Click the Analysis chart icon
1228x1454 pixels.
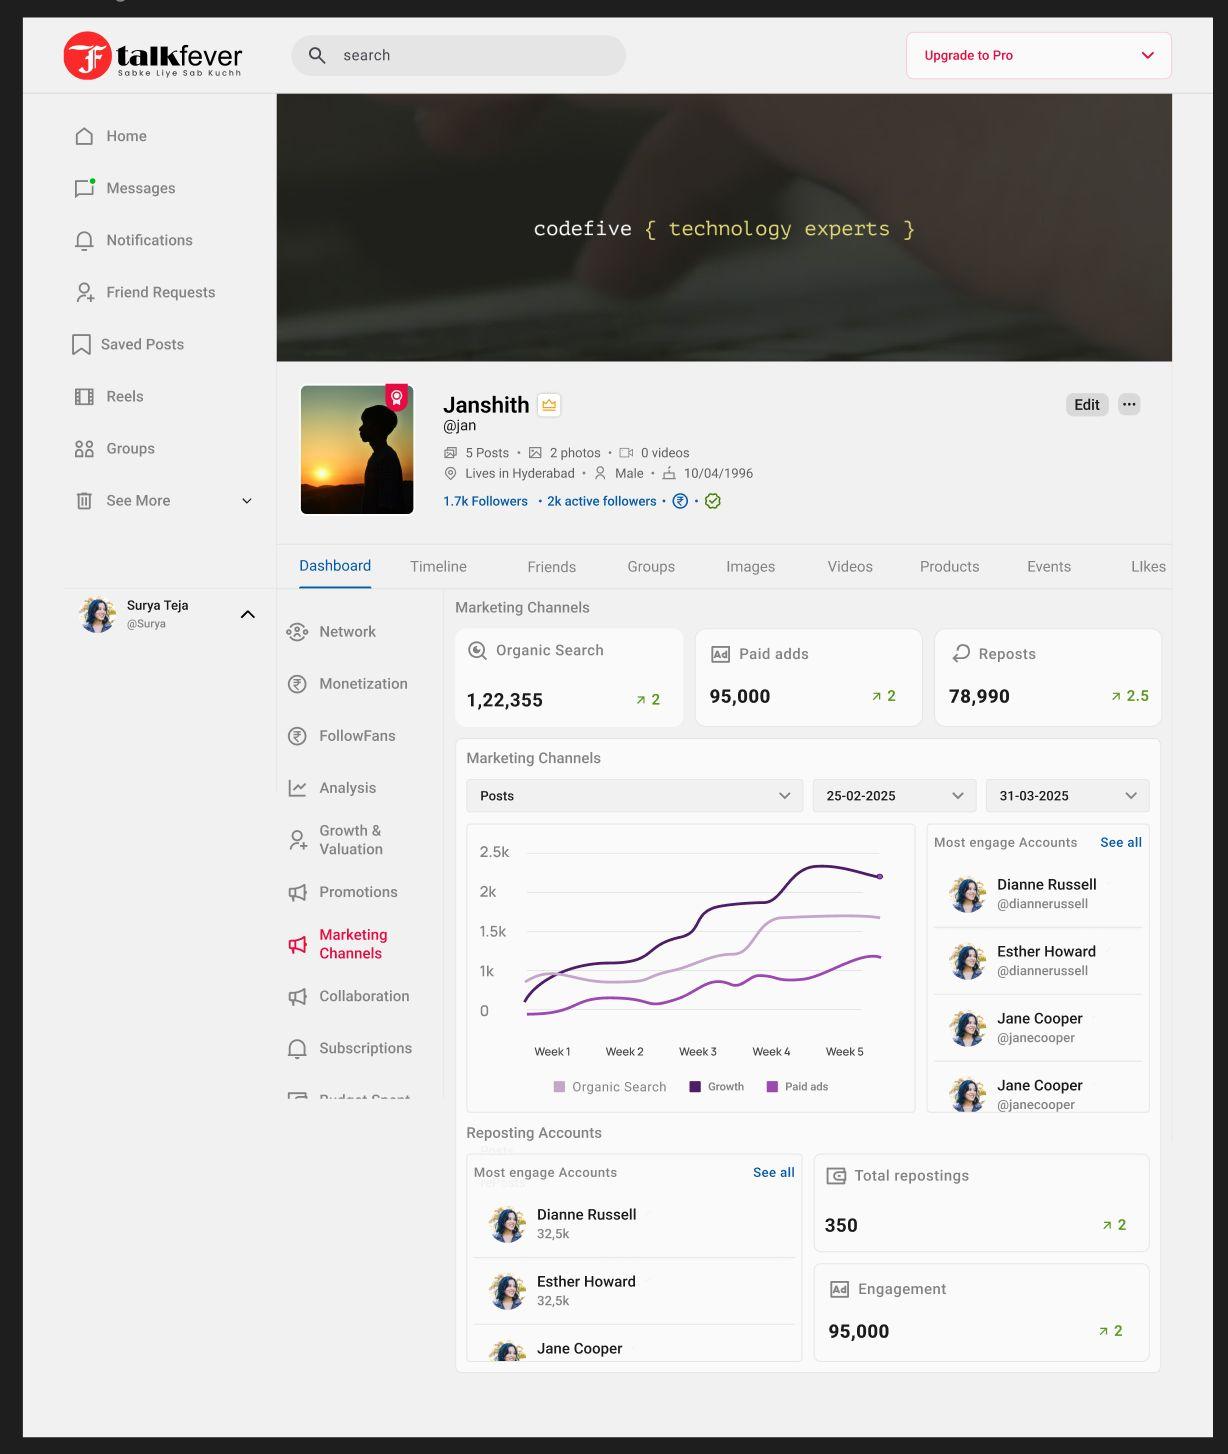coord(297,788)
